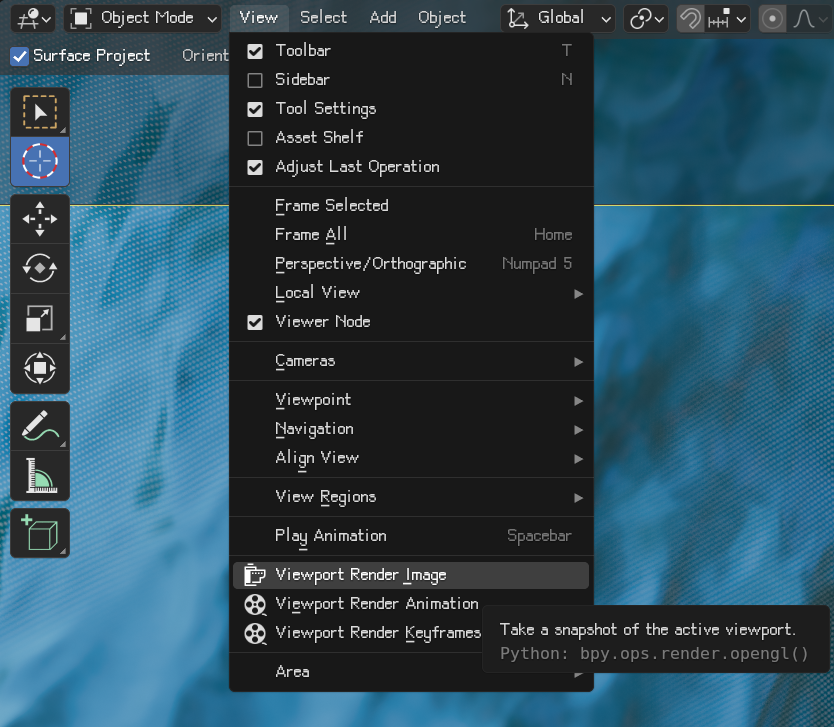Enable the Asset Shelf checkbox
834x727 pixels.
pyautogui.click(x=255, y=138)
